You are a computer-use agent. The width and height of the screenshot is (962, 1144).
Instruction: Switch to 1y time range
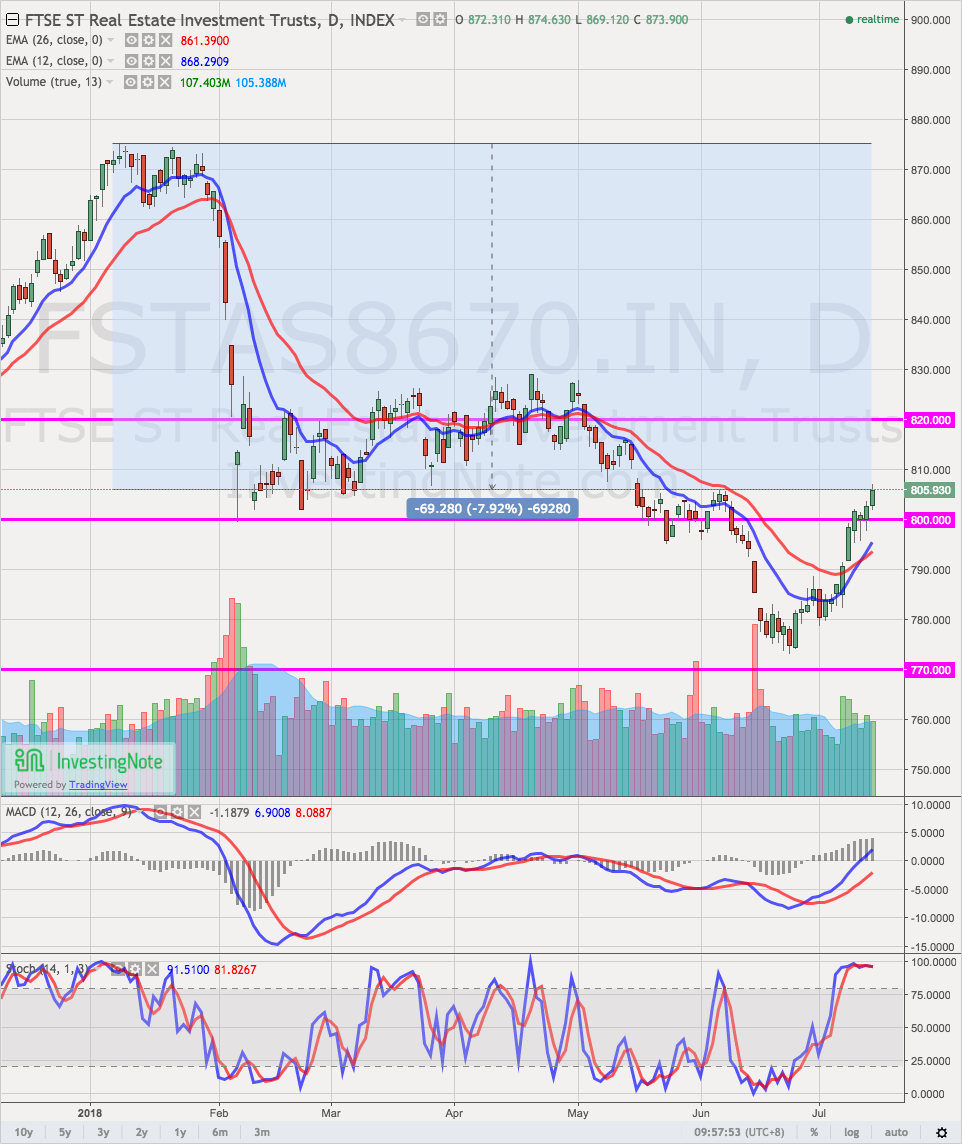(181, 1132)
